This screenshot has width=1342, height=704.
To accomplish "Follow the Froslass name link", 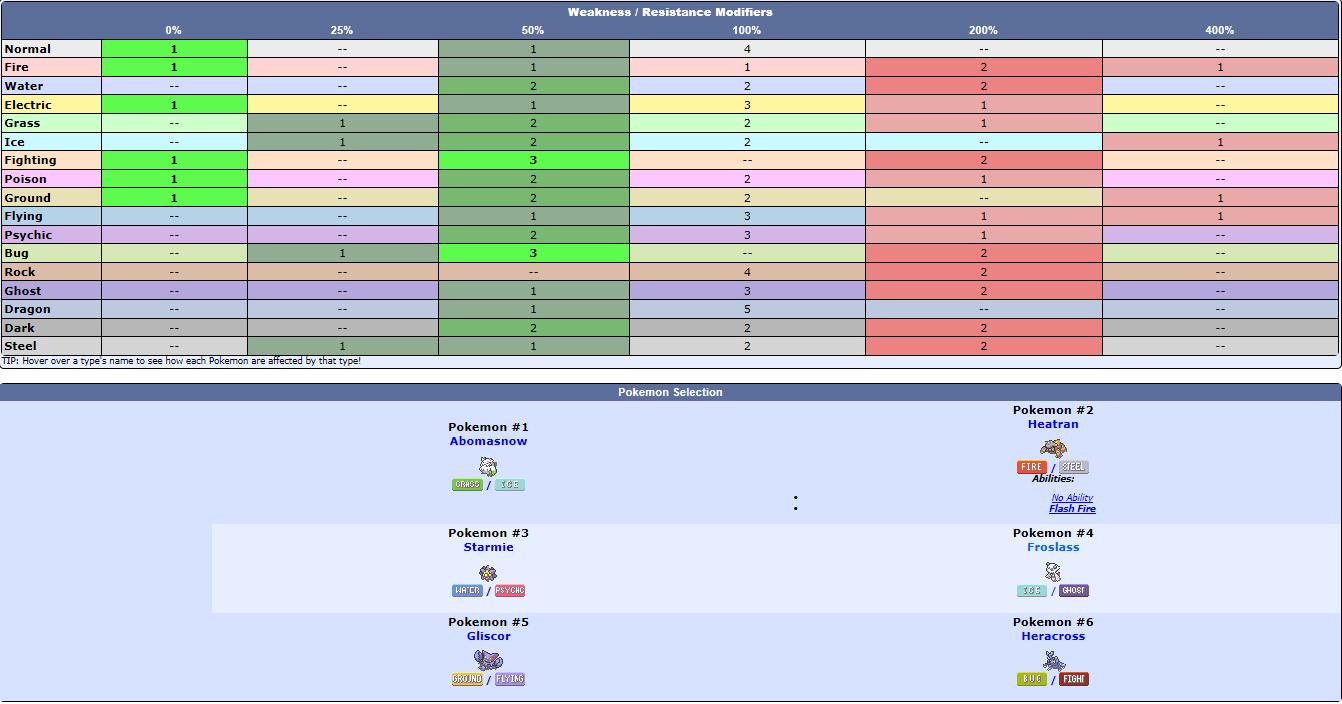I will pos(1053,547).
